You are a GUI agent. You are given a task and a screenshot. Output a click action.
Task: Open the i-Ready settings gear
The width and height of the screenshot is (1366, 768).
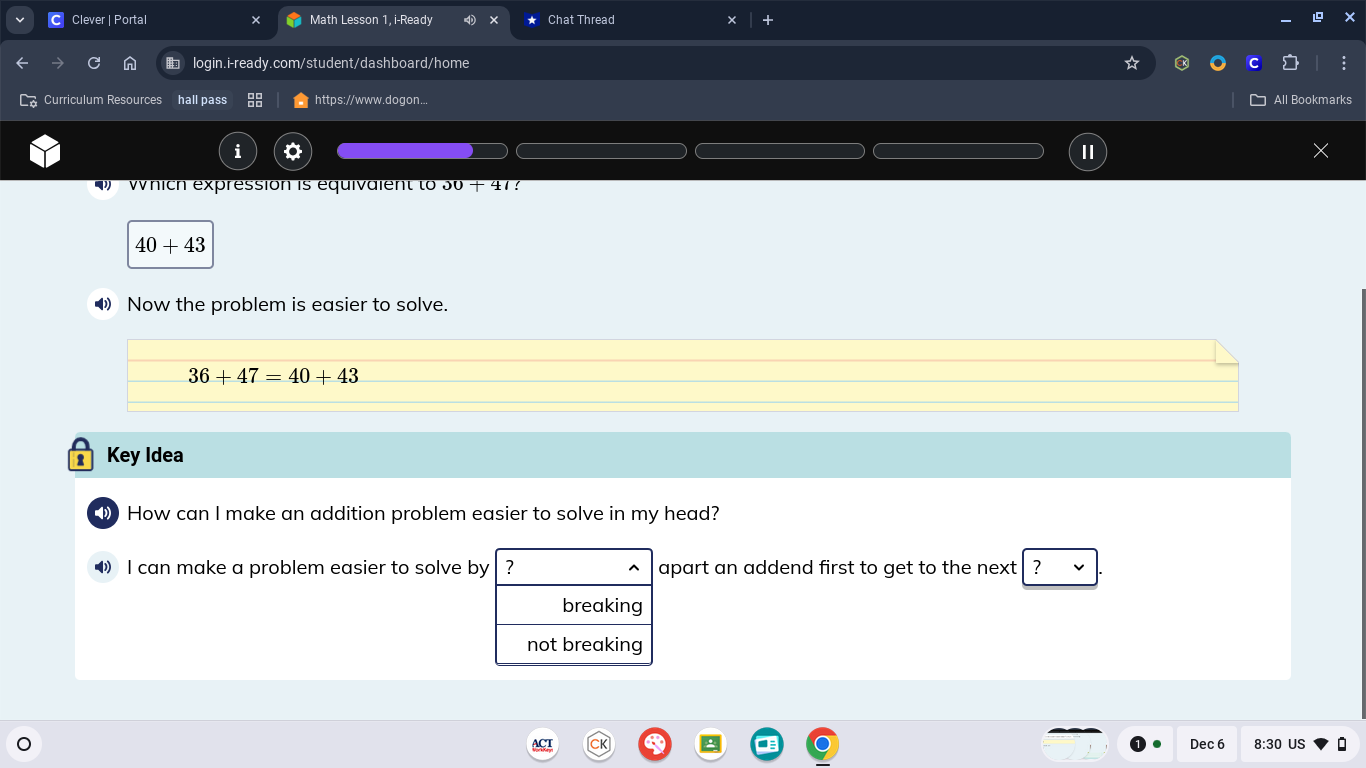coord(292,151)
